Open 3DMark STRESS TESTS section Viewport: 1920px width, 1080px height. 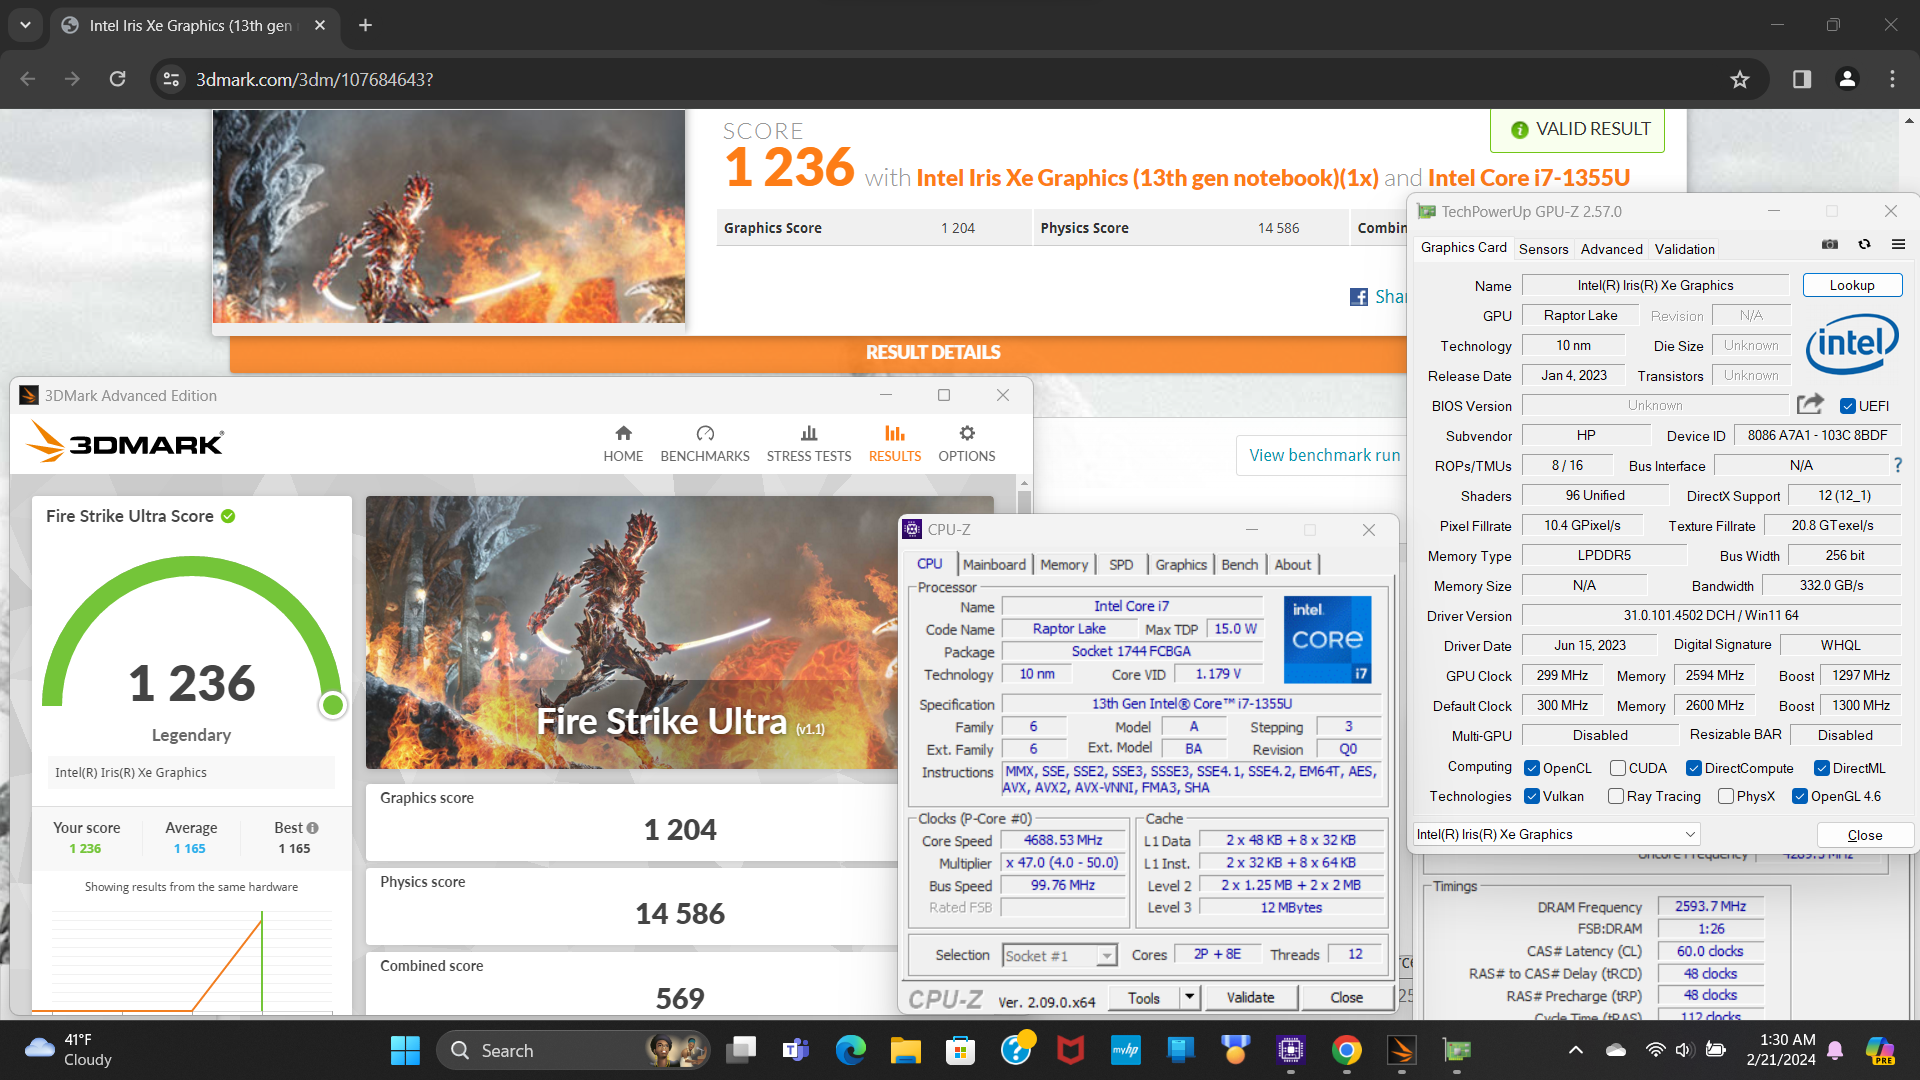pos(809,444)
